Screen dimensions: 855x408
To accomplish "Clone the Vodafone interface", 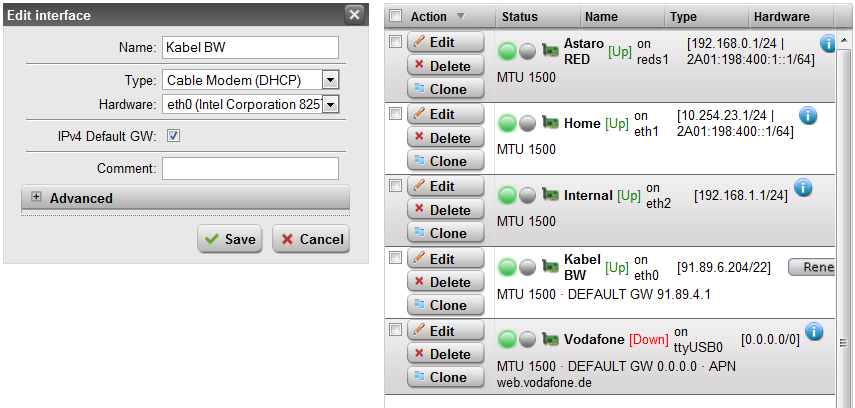I will coord(445,377).
